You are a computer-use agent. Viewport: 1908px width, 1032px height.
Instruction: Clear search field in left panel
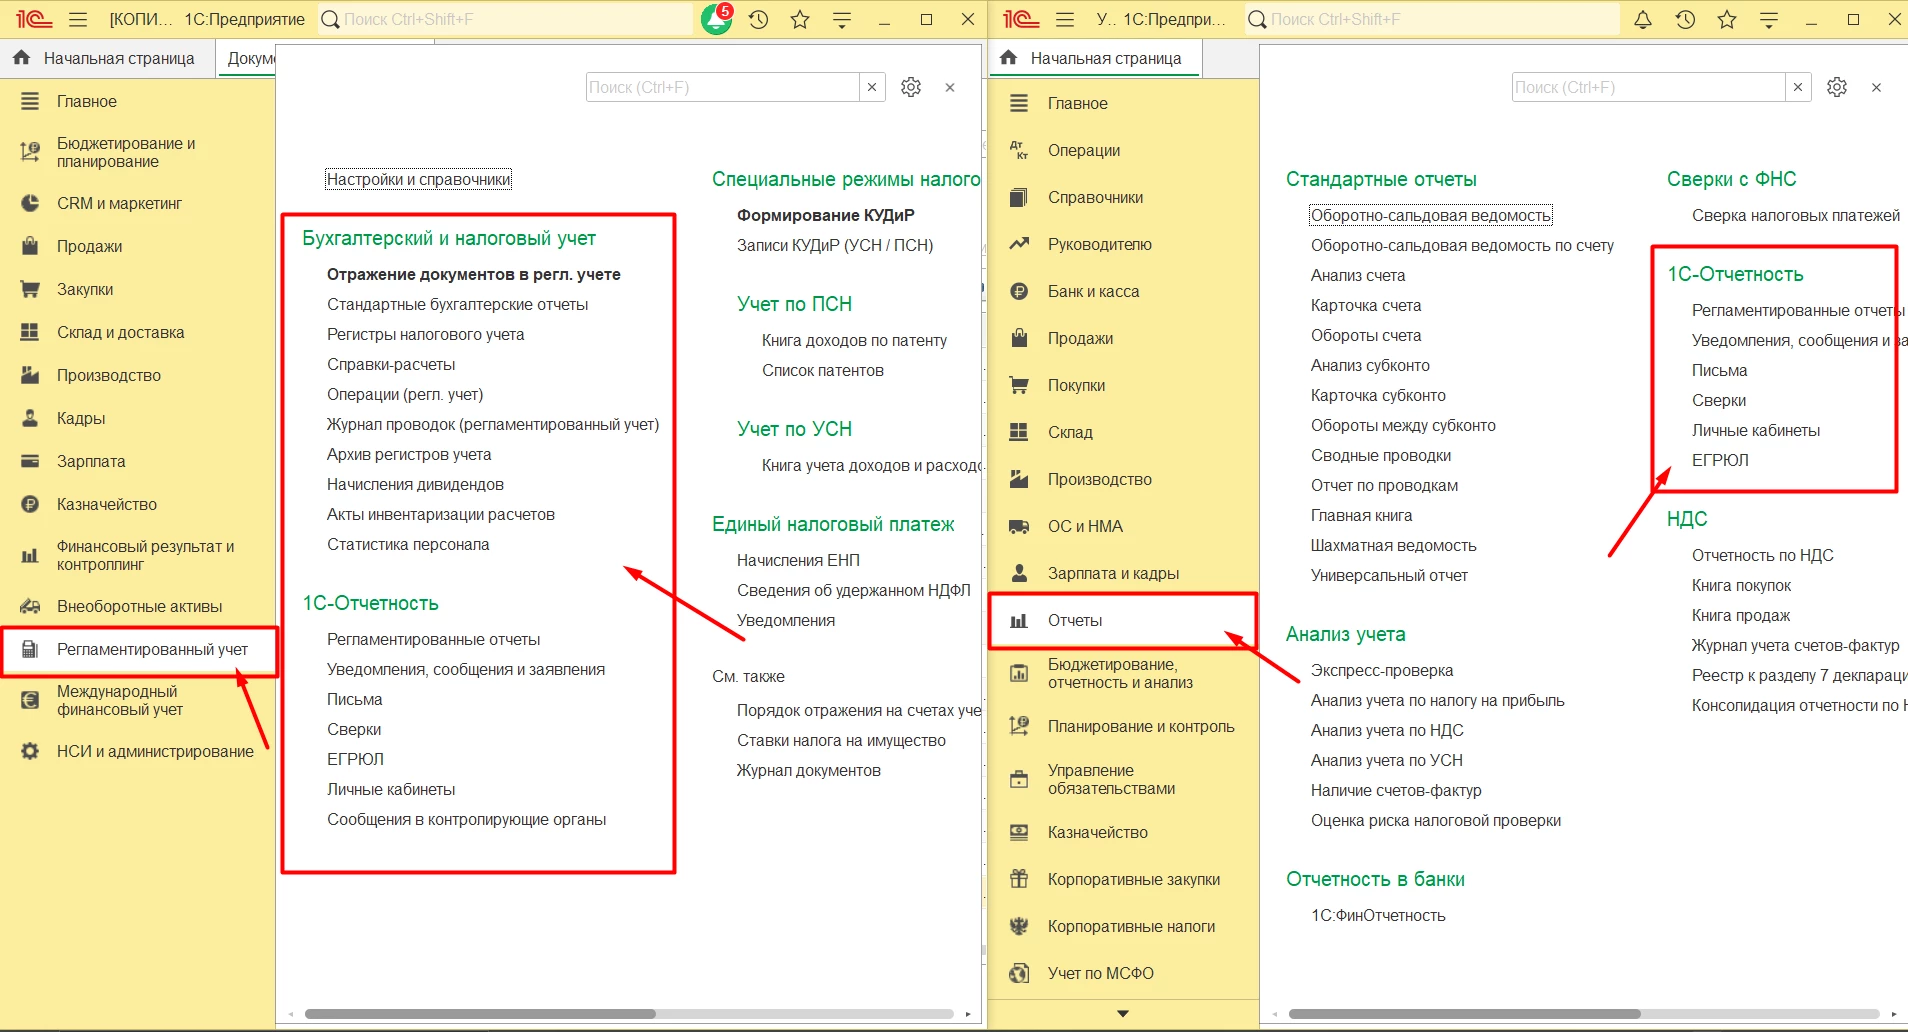[x=872, y=87]
